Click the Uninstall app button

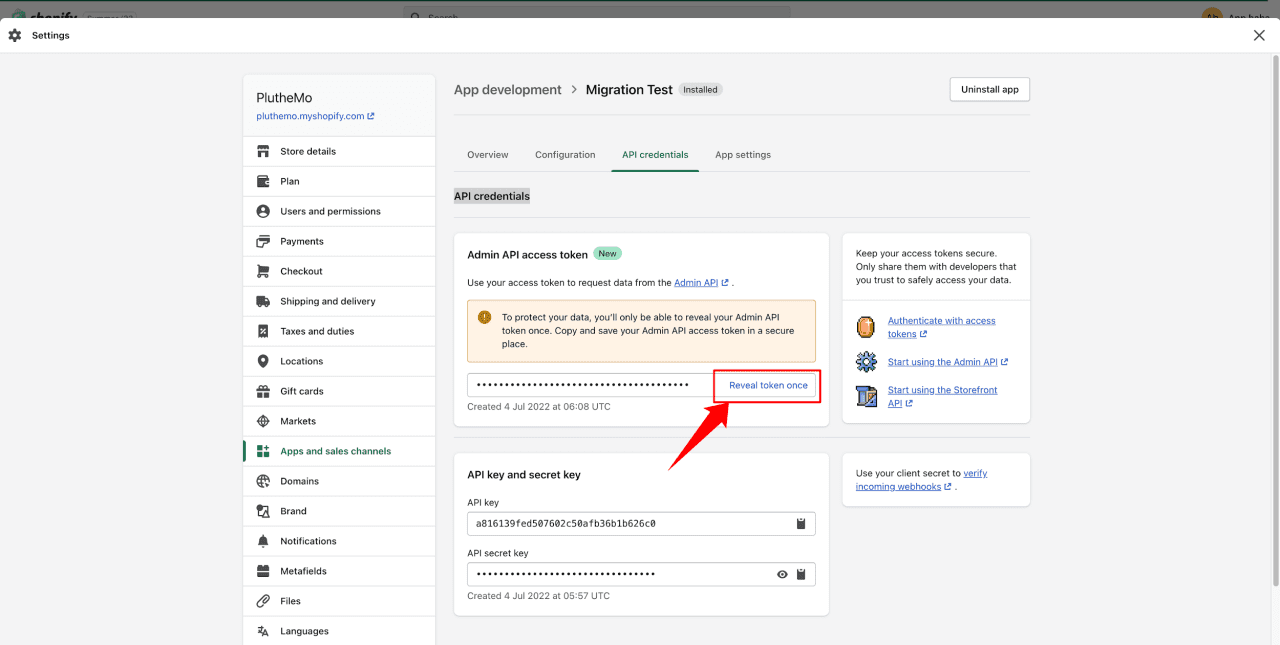click(990, 89)
